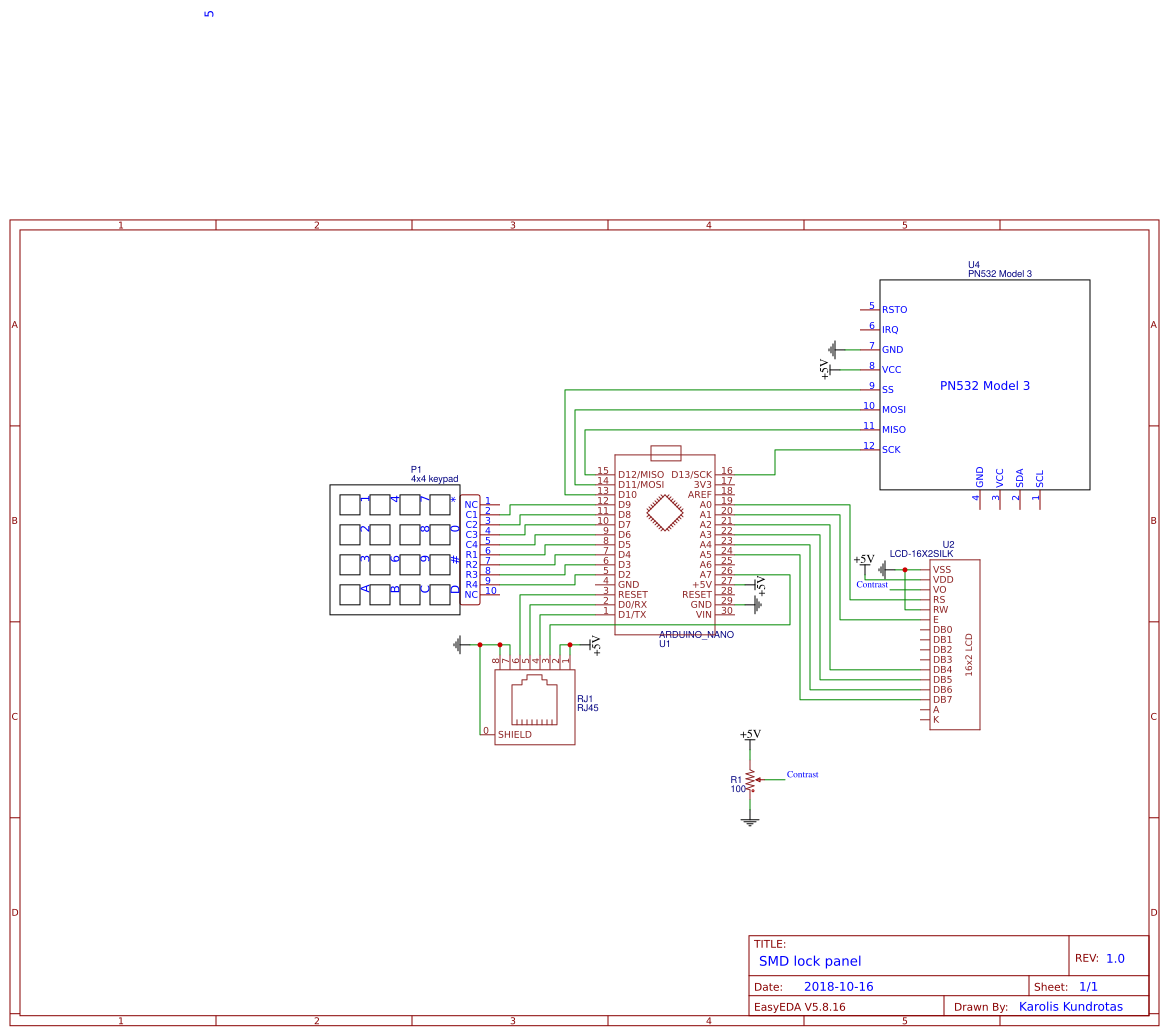This screenshot has height=1036, width=1169.
Task: Select the R1 potentiometer resistor symbol
Action: click(749, 780)
